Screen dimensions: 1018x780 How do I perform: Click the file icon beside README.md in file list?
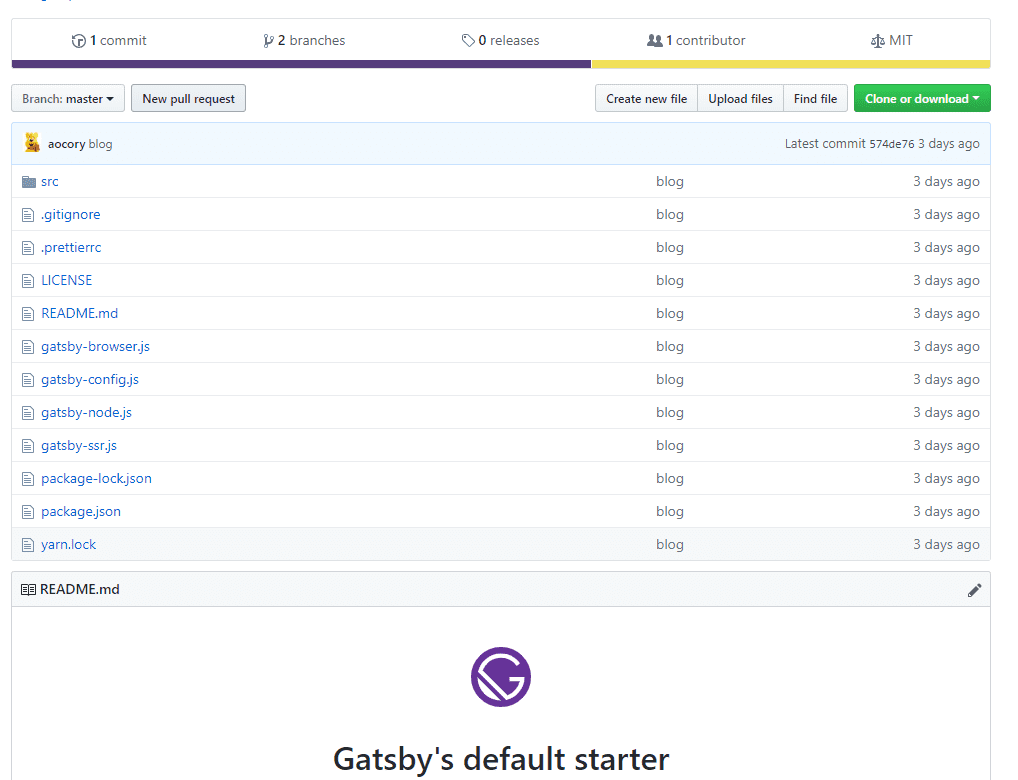point(28,314)
